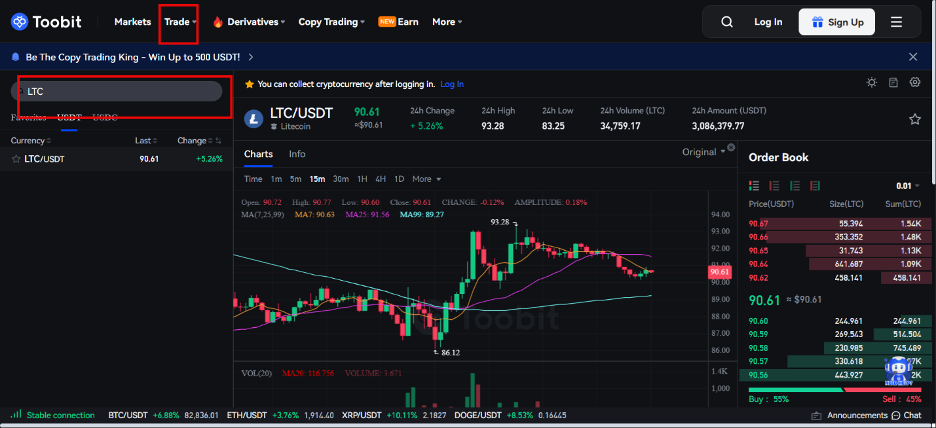The image size is (936, 428).
Task: Star LTC/USDT in the currency list
Action: [16, 159]
